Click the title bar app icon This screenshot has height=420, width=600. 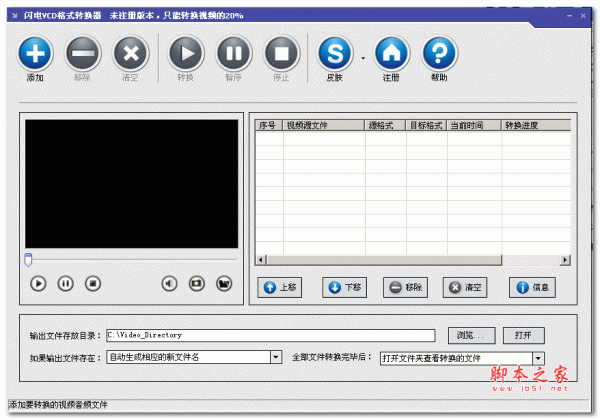pyautogui.click(x=15, y=16)
